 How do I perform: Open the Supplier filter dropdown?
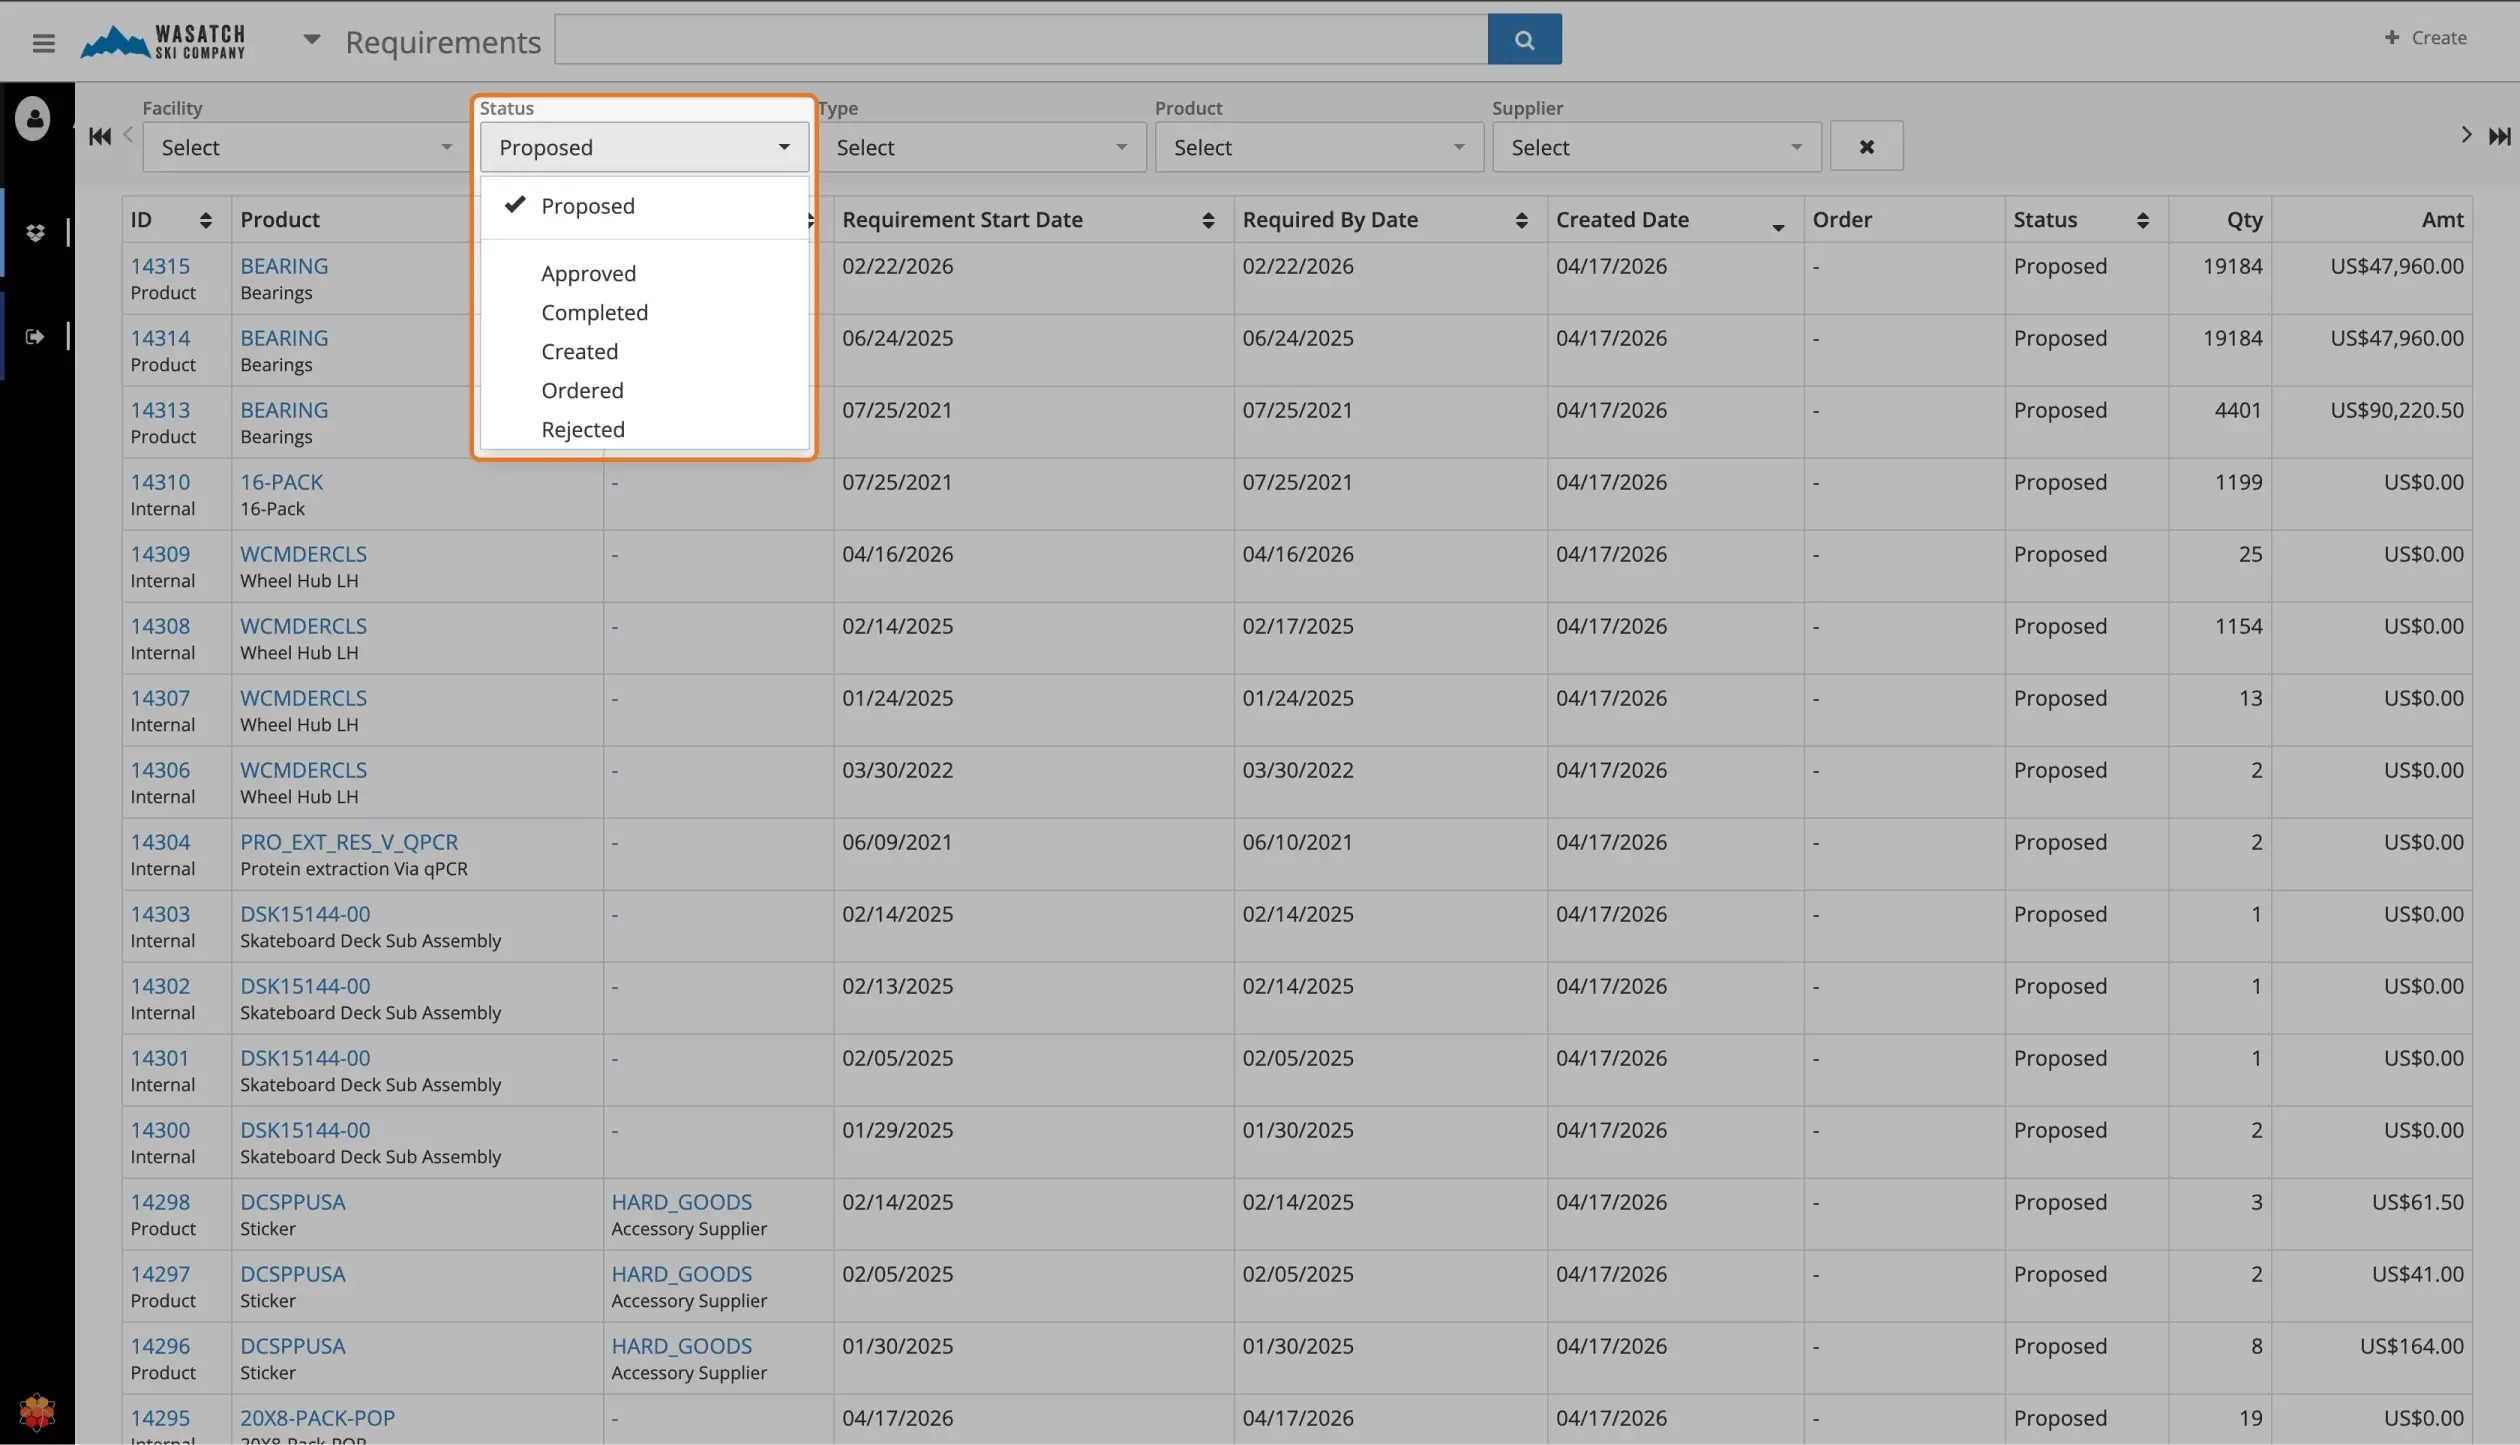(x=1656, y=147)
